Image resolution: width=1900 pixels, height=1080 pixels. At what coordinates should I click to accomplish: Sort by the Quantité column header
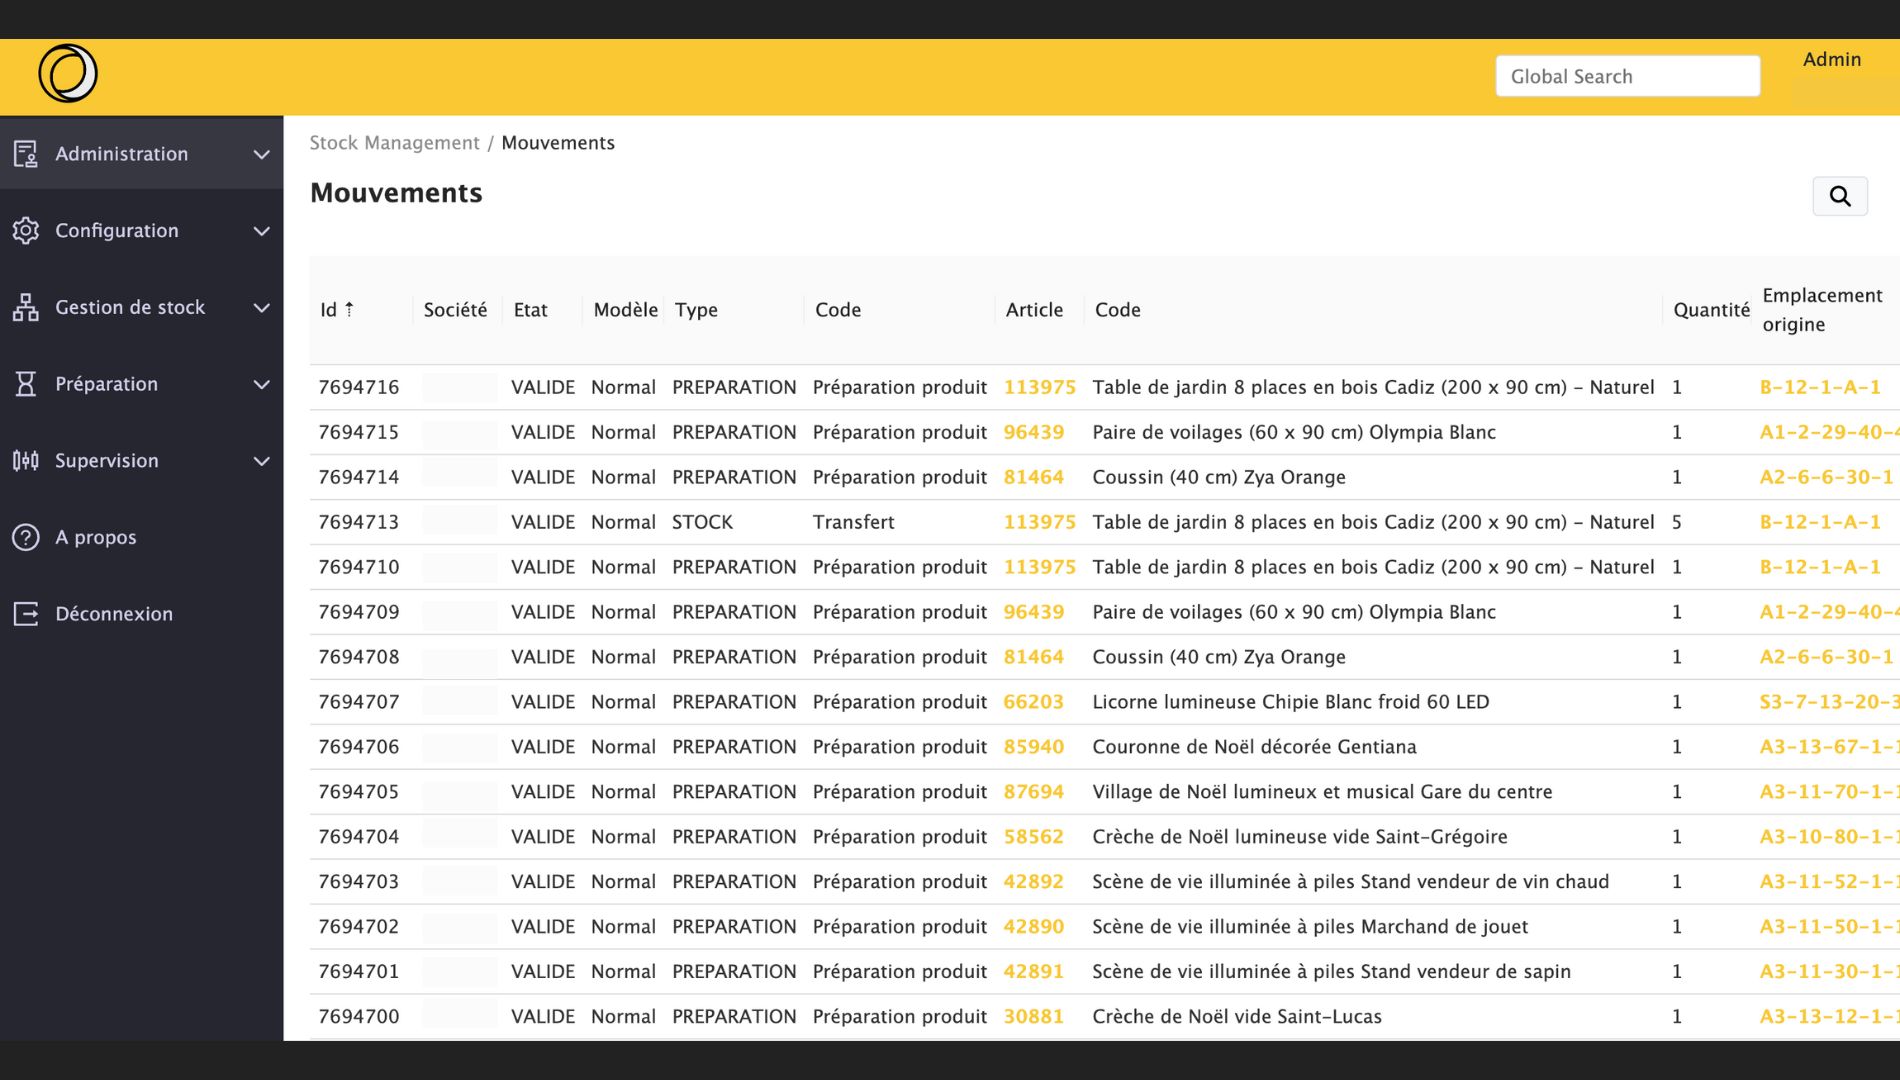click(x=1711, y=310)
